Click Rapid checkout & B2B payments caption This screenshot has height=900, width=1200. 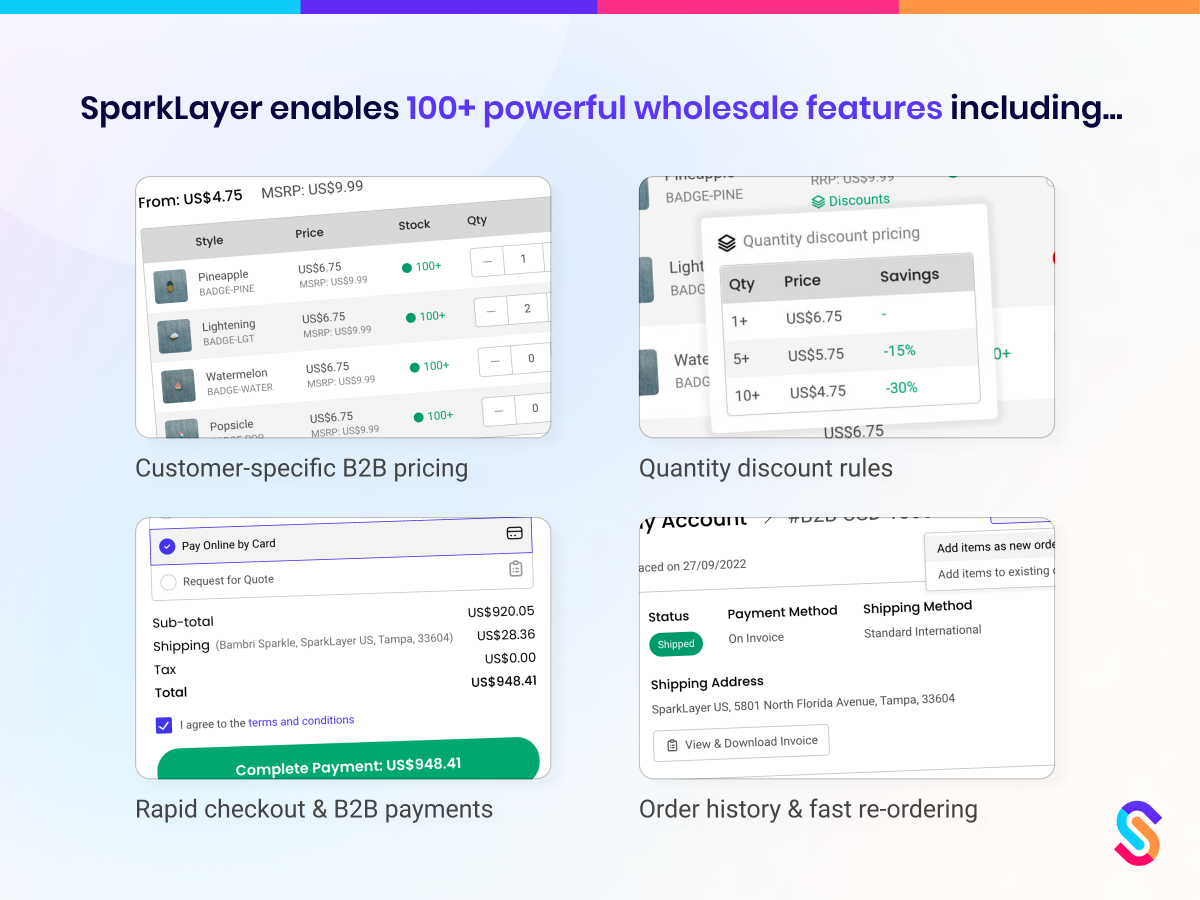314,809
